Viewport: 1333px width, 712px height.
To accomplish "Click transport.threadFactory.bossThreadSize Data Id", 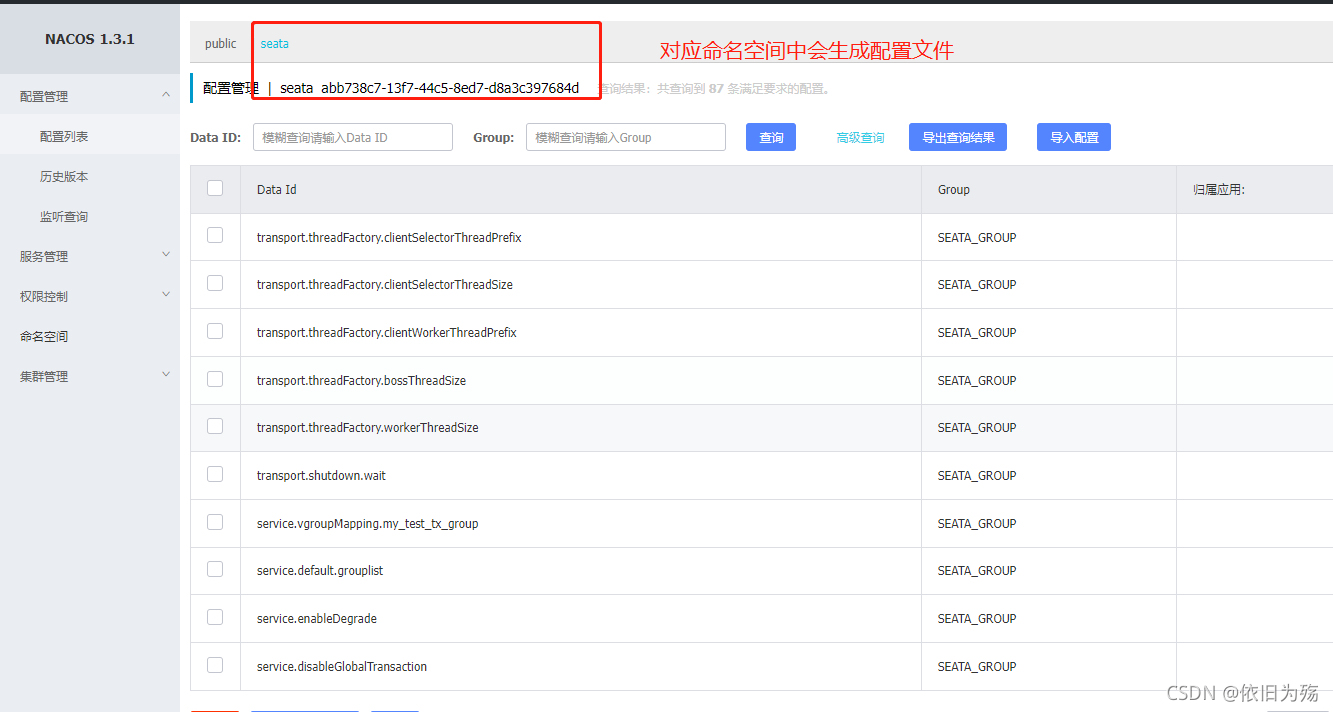I will coord(361,381).
